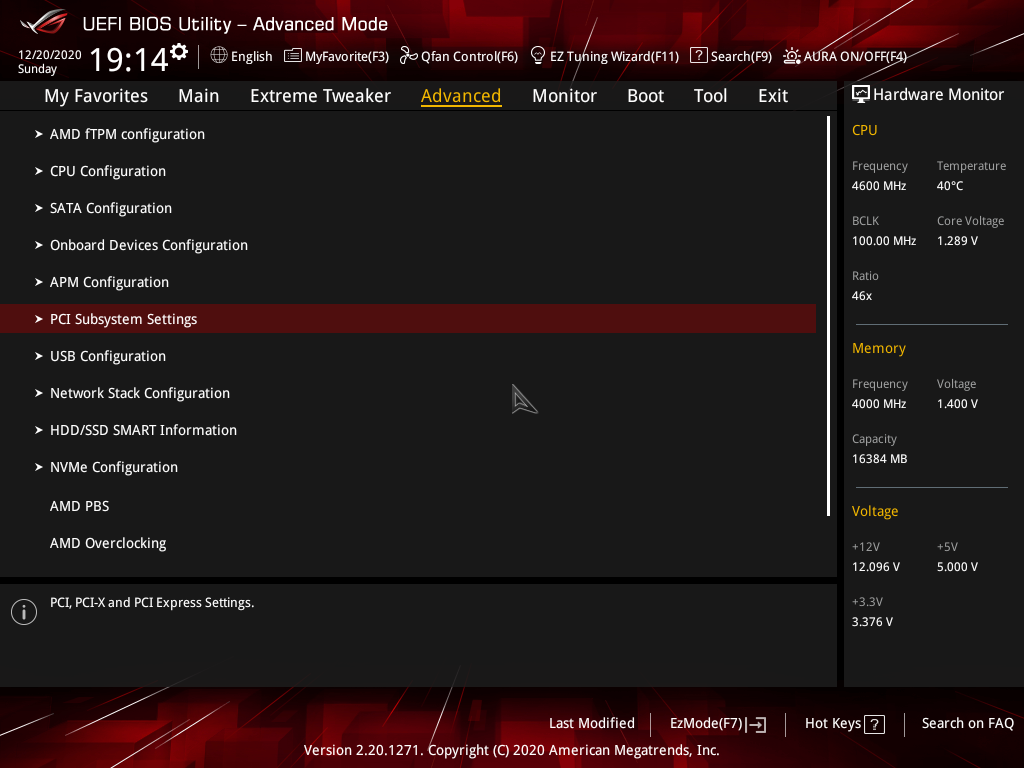
Task: Open Search(F9)
Action: 741,57
